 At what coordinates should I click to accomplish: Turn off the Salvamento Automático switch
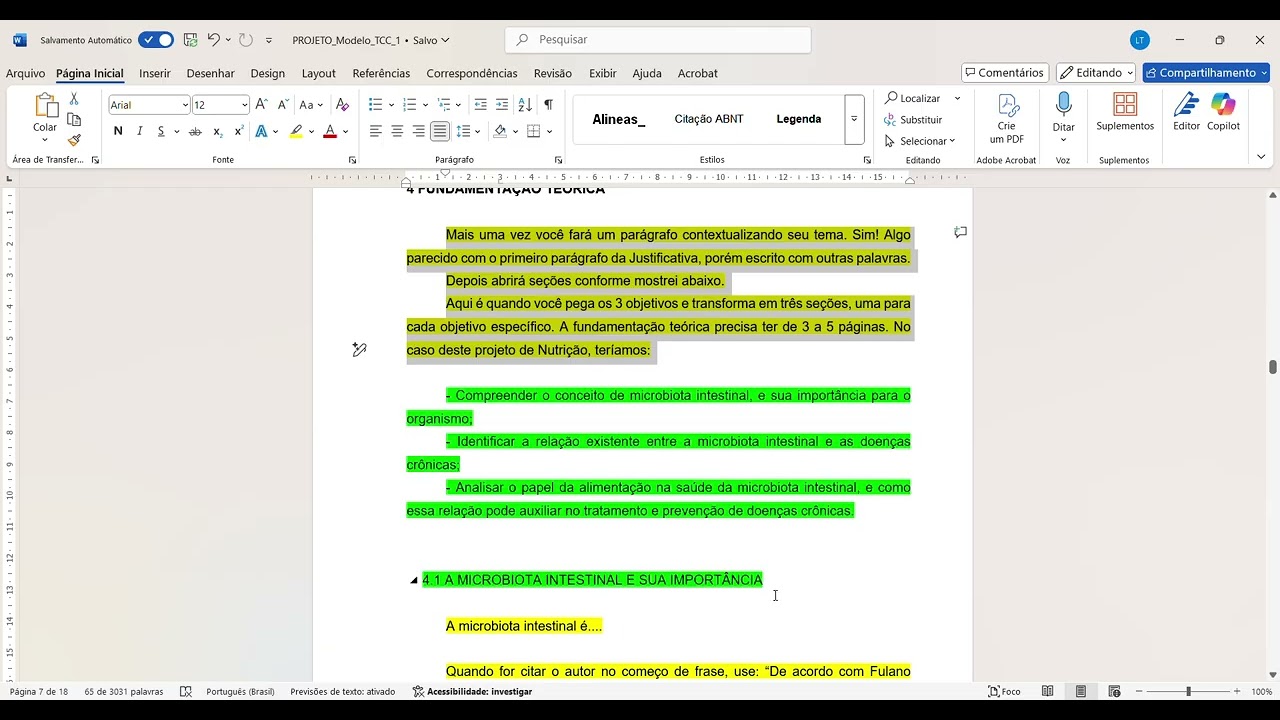point(156,40)
